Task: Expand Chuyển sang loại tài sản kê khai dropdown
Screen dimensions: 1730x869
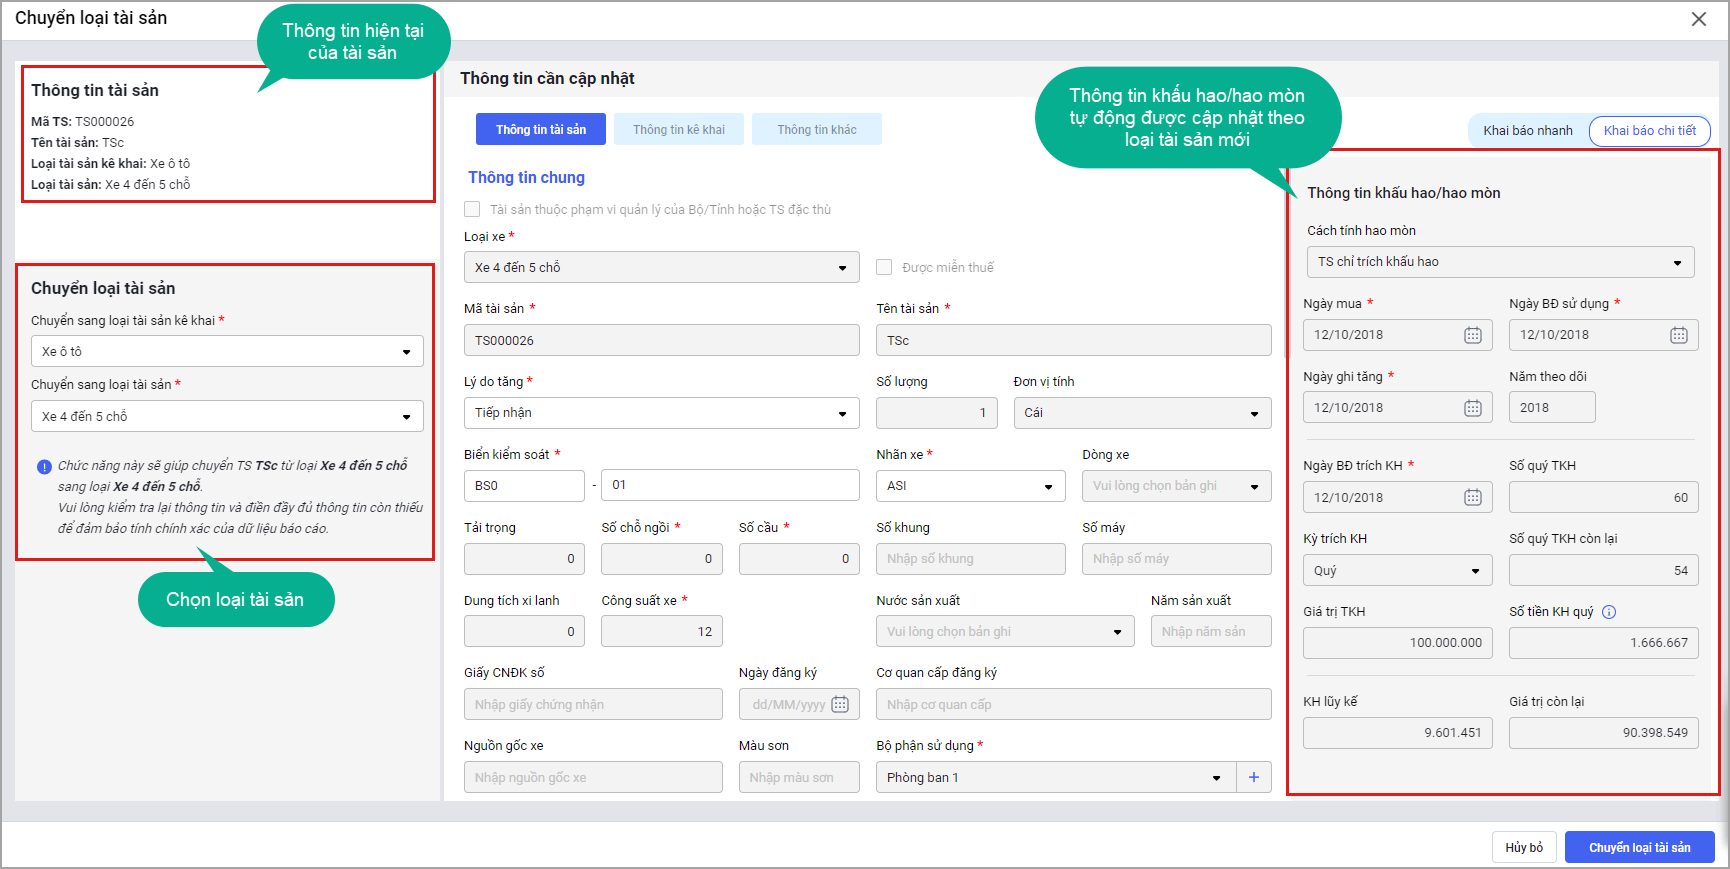Action: pos(227,352)
